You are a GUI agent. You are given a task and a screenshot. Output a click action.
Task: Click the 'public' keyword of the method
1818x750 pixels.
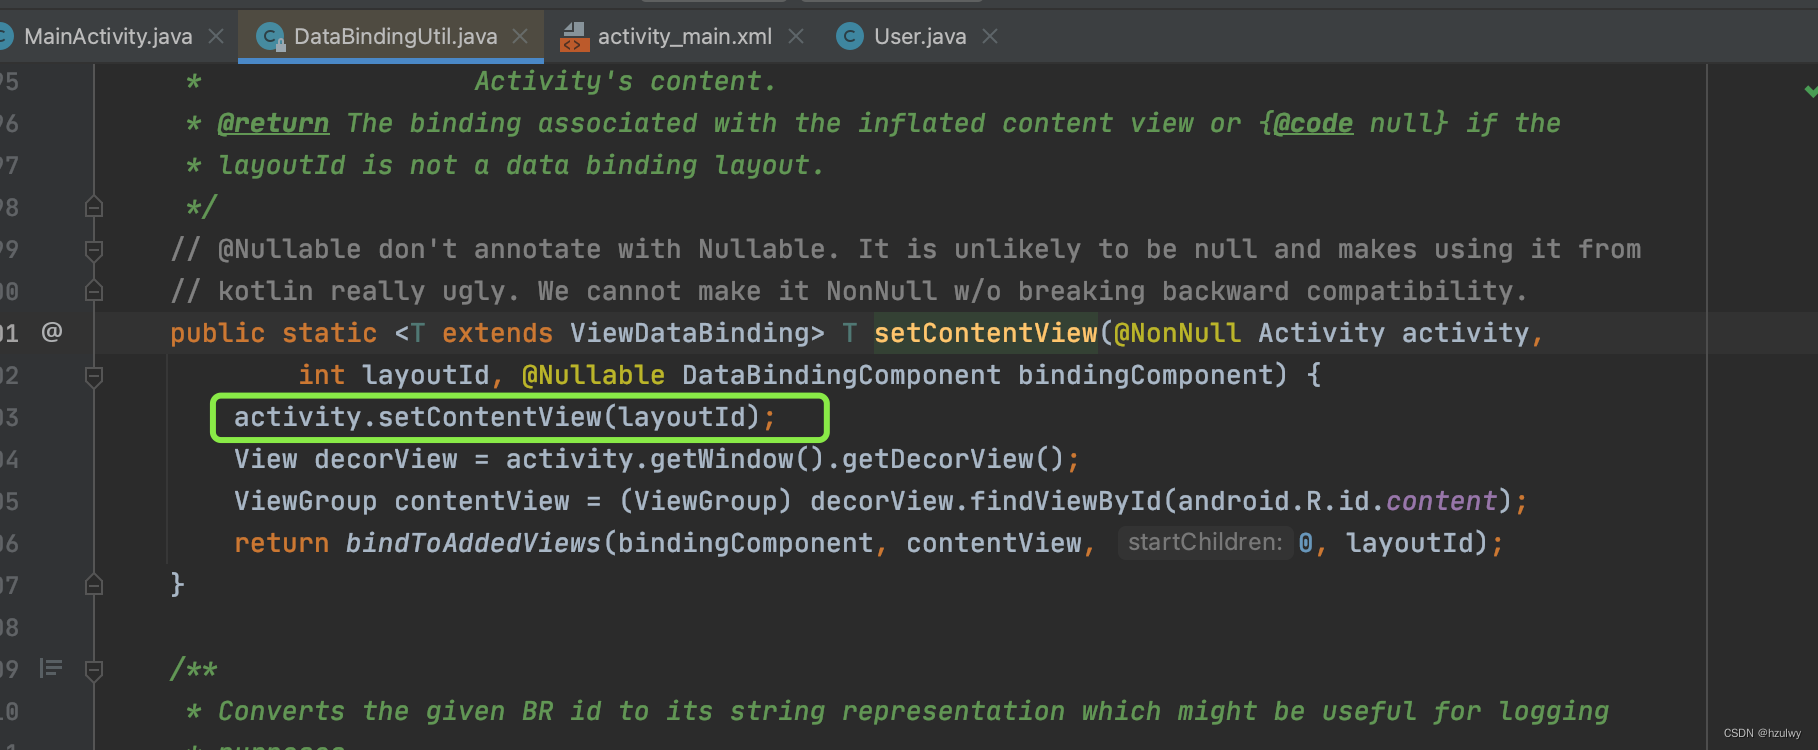click(x=217, y=333)
